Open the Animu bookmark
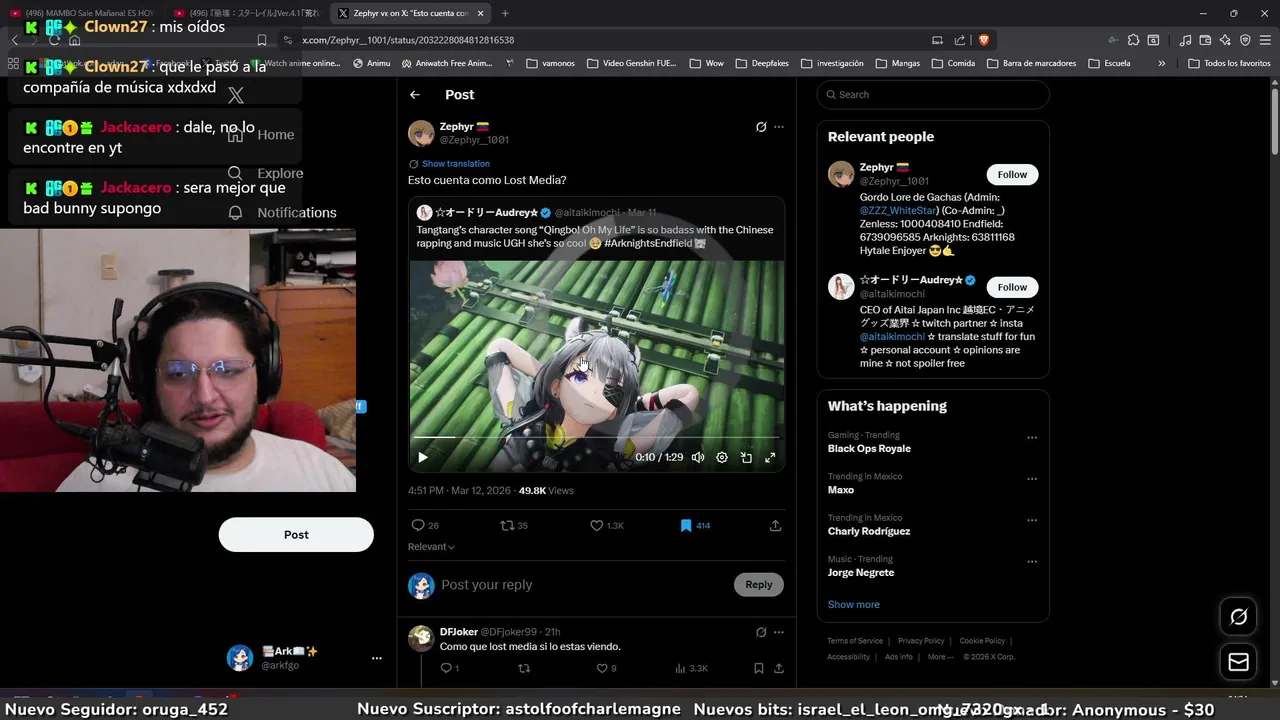The image size is (1280, 720). (x=372, y=63)
